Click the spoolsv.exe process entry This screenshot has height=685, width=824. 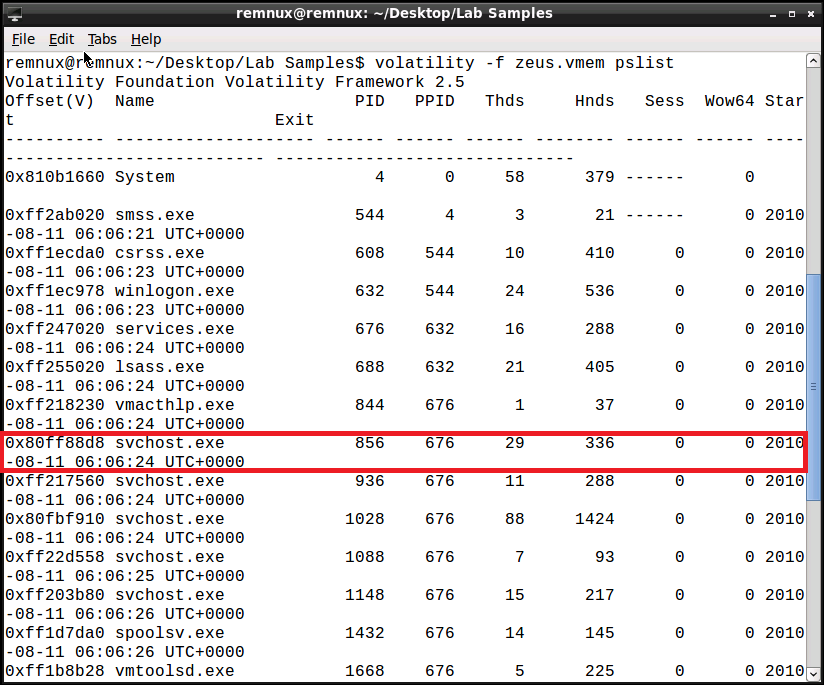[x=169, y=633]
